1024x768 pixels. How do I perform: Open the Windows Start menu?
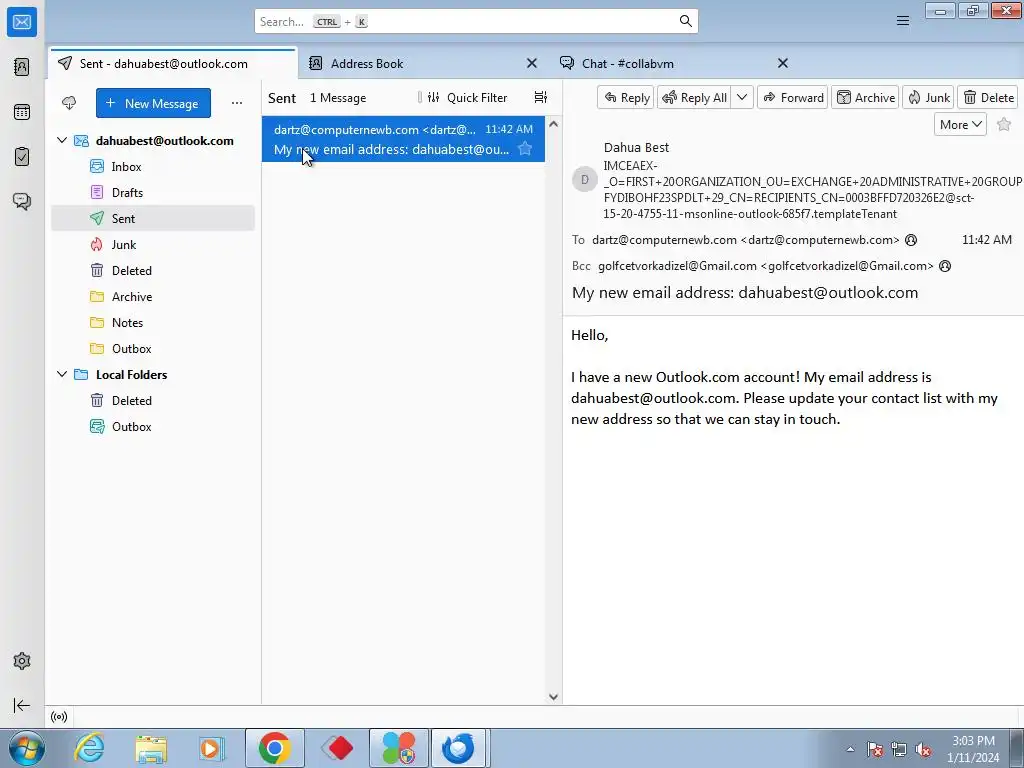tap(26, 748)
